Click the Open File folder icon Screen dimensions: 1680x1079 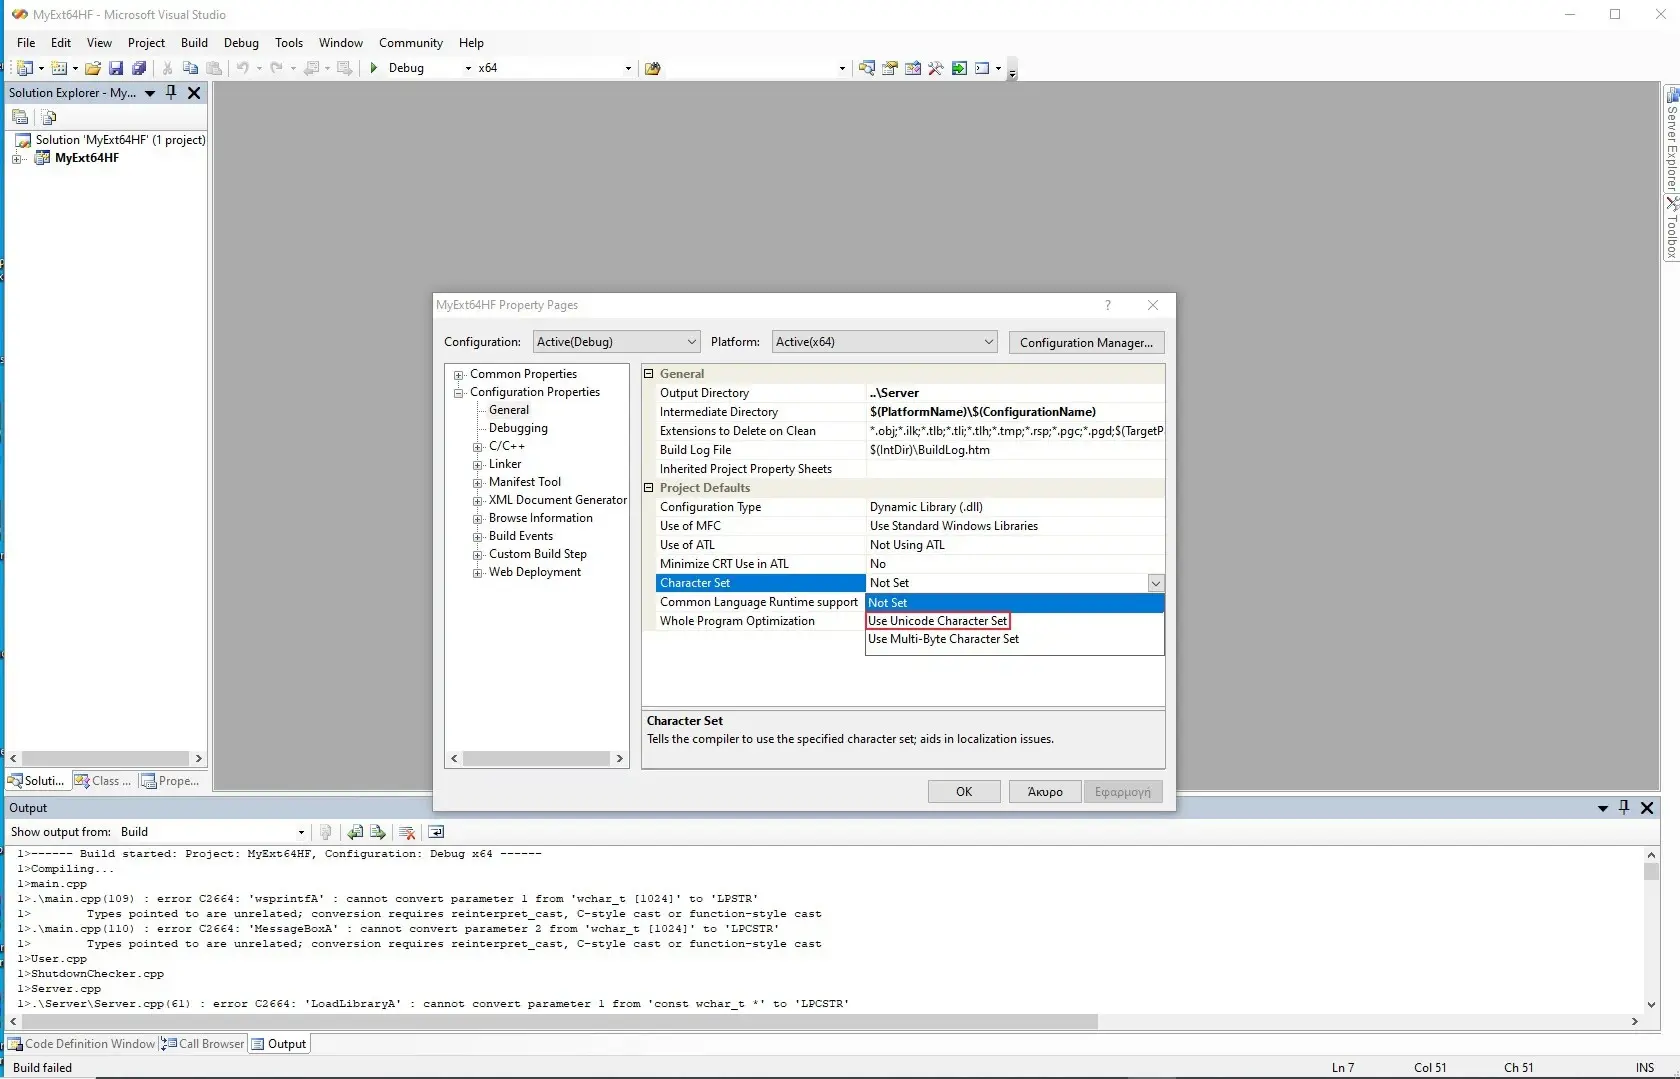point(93,68)
